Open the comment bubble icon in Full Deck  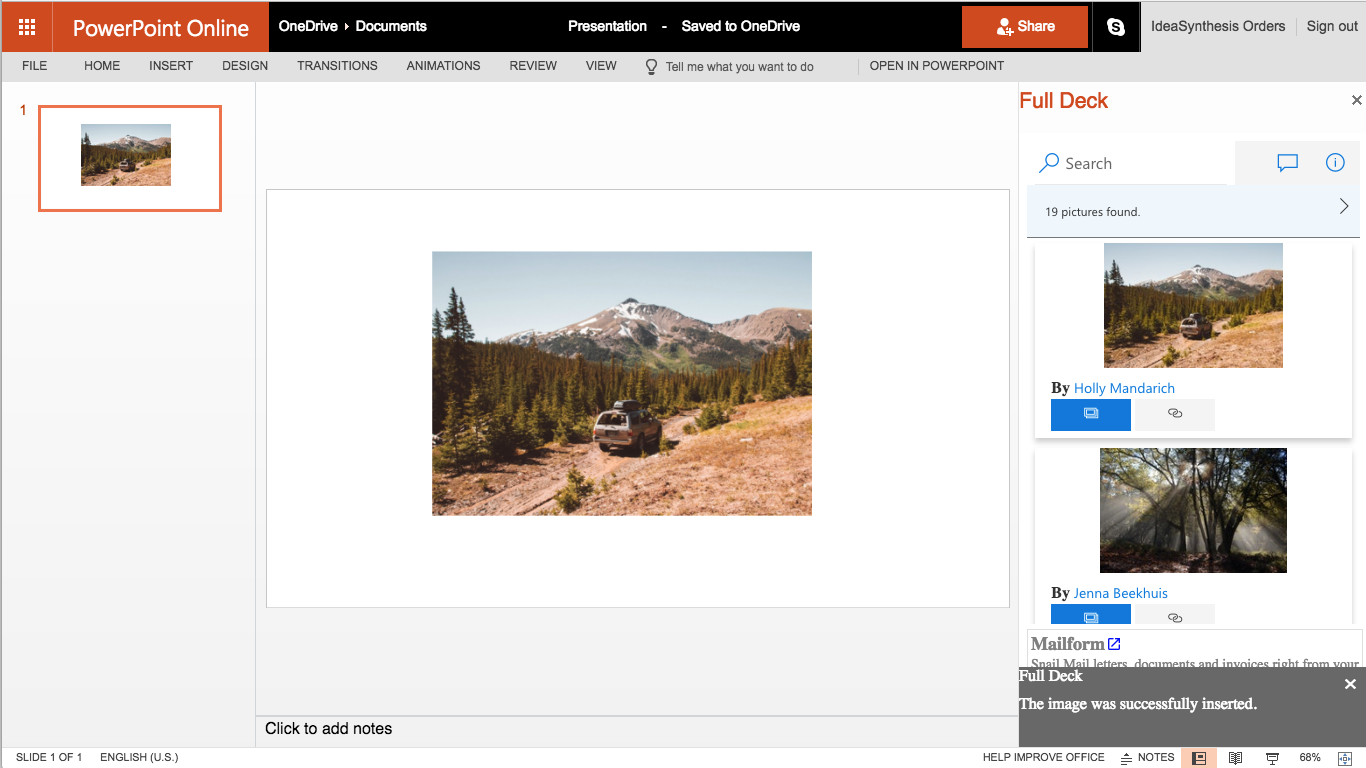[x=1287, y=163]
